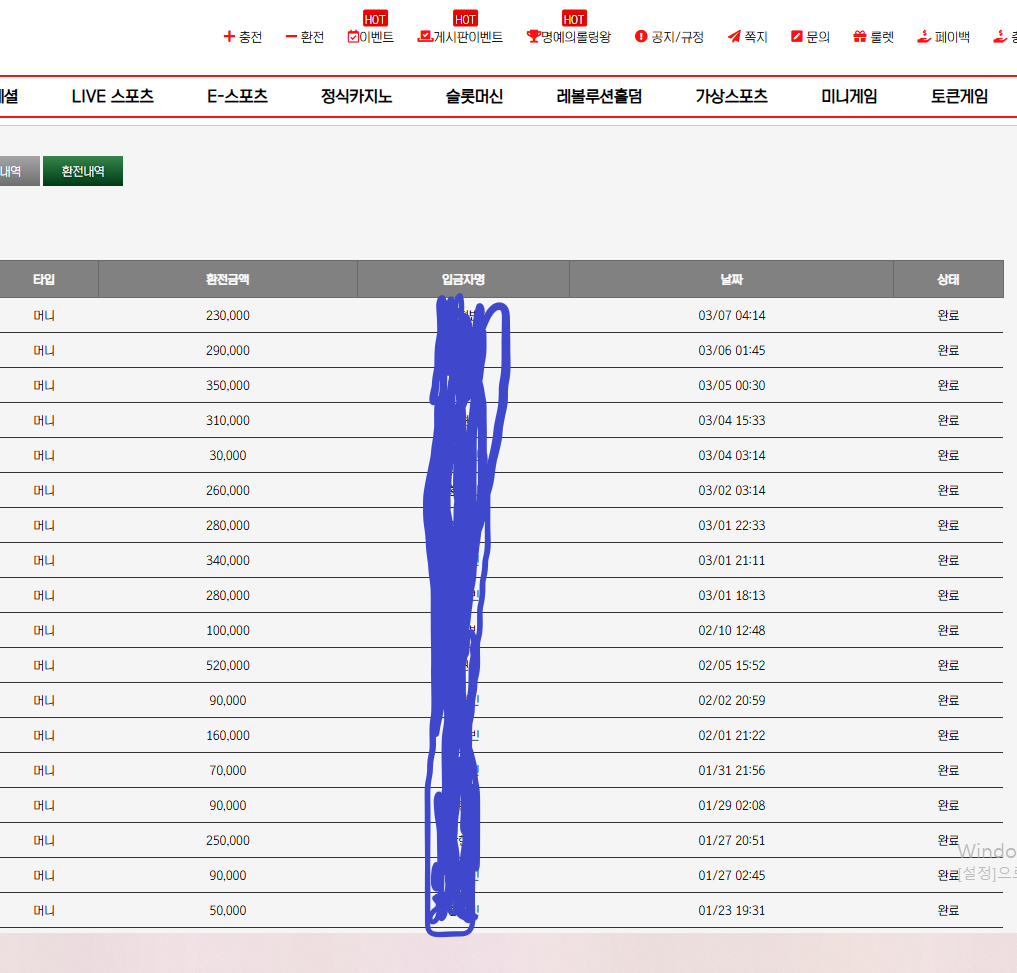The image size is (1017, 973).
Task: Open the 이벤트 calendar icon
Action: coord(353,37)
